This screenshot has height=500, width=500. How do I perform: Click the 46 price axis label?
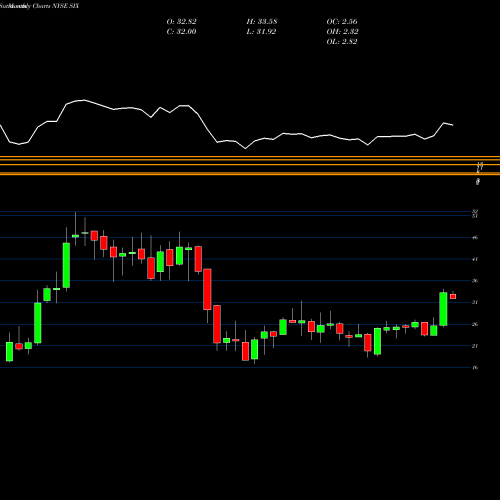475,238
